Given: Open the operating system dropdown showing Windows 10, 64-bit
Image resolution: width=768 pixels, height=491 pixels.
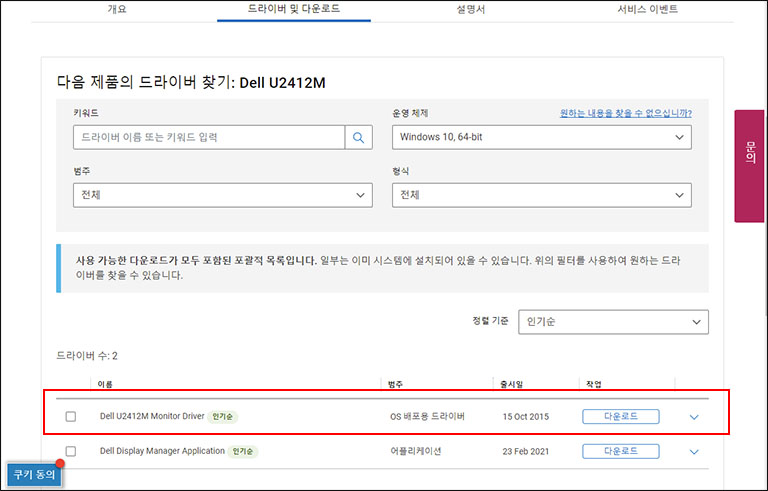Looking at the screenshot, I should click(x=542, y=137).
